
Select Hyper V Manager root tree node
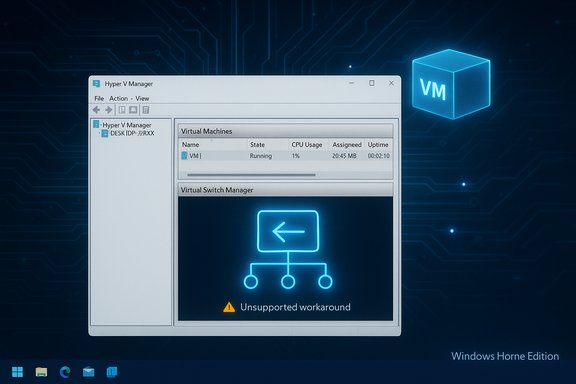[127, 125]
